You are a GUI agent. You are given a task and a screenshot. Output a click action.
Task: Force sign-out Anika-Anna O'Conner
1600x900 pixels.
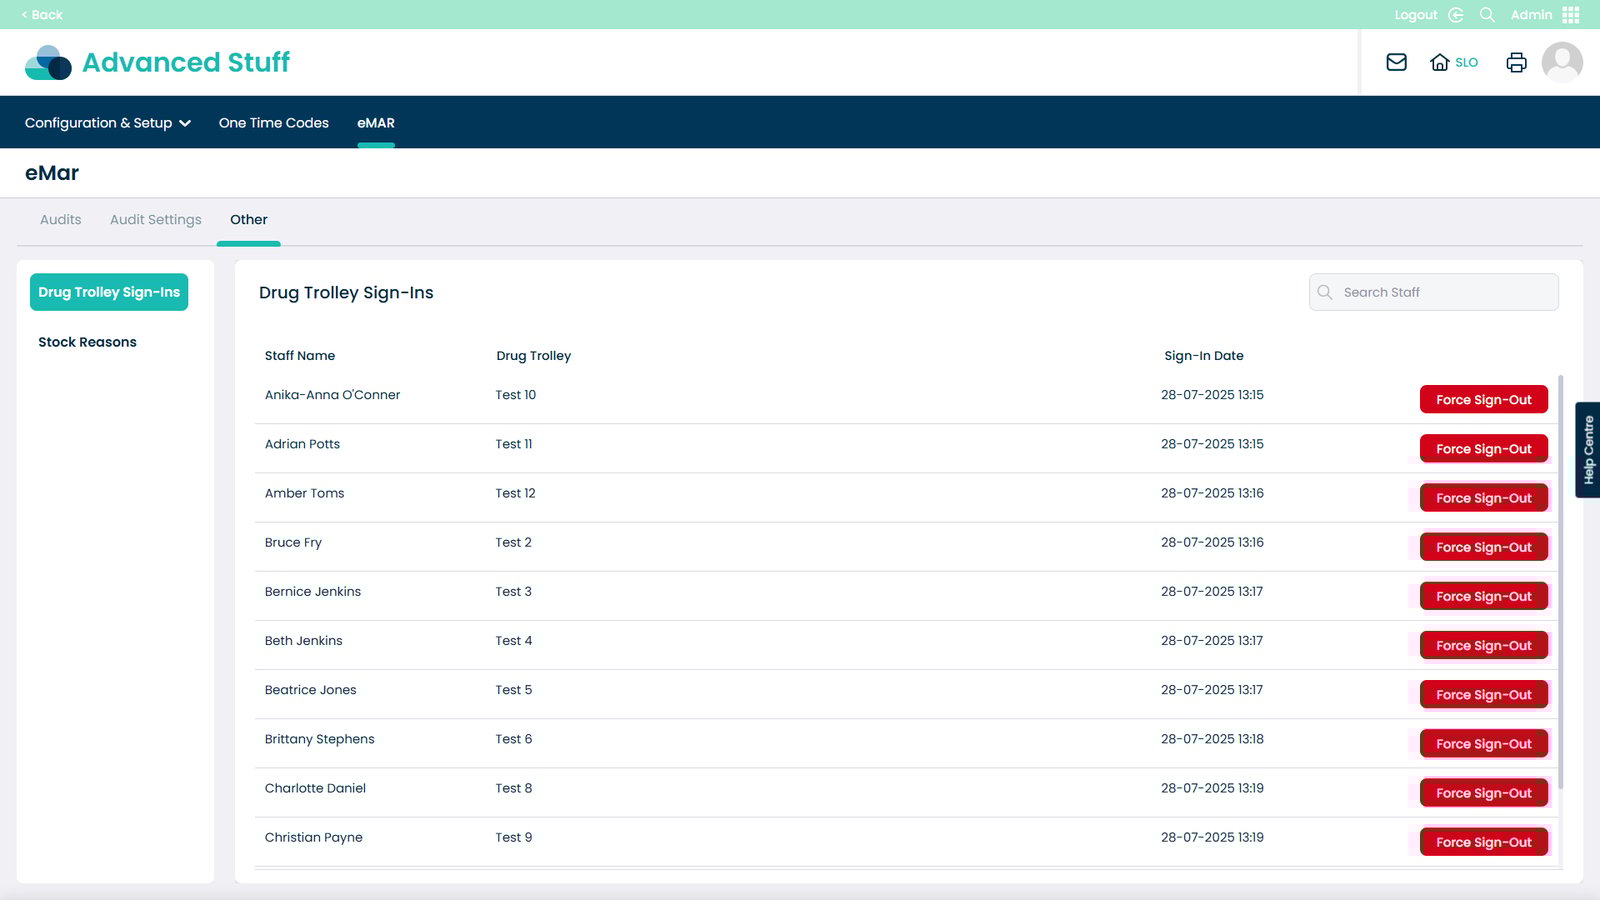[x=1483, y=400]
